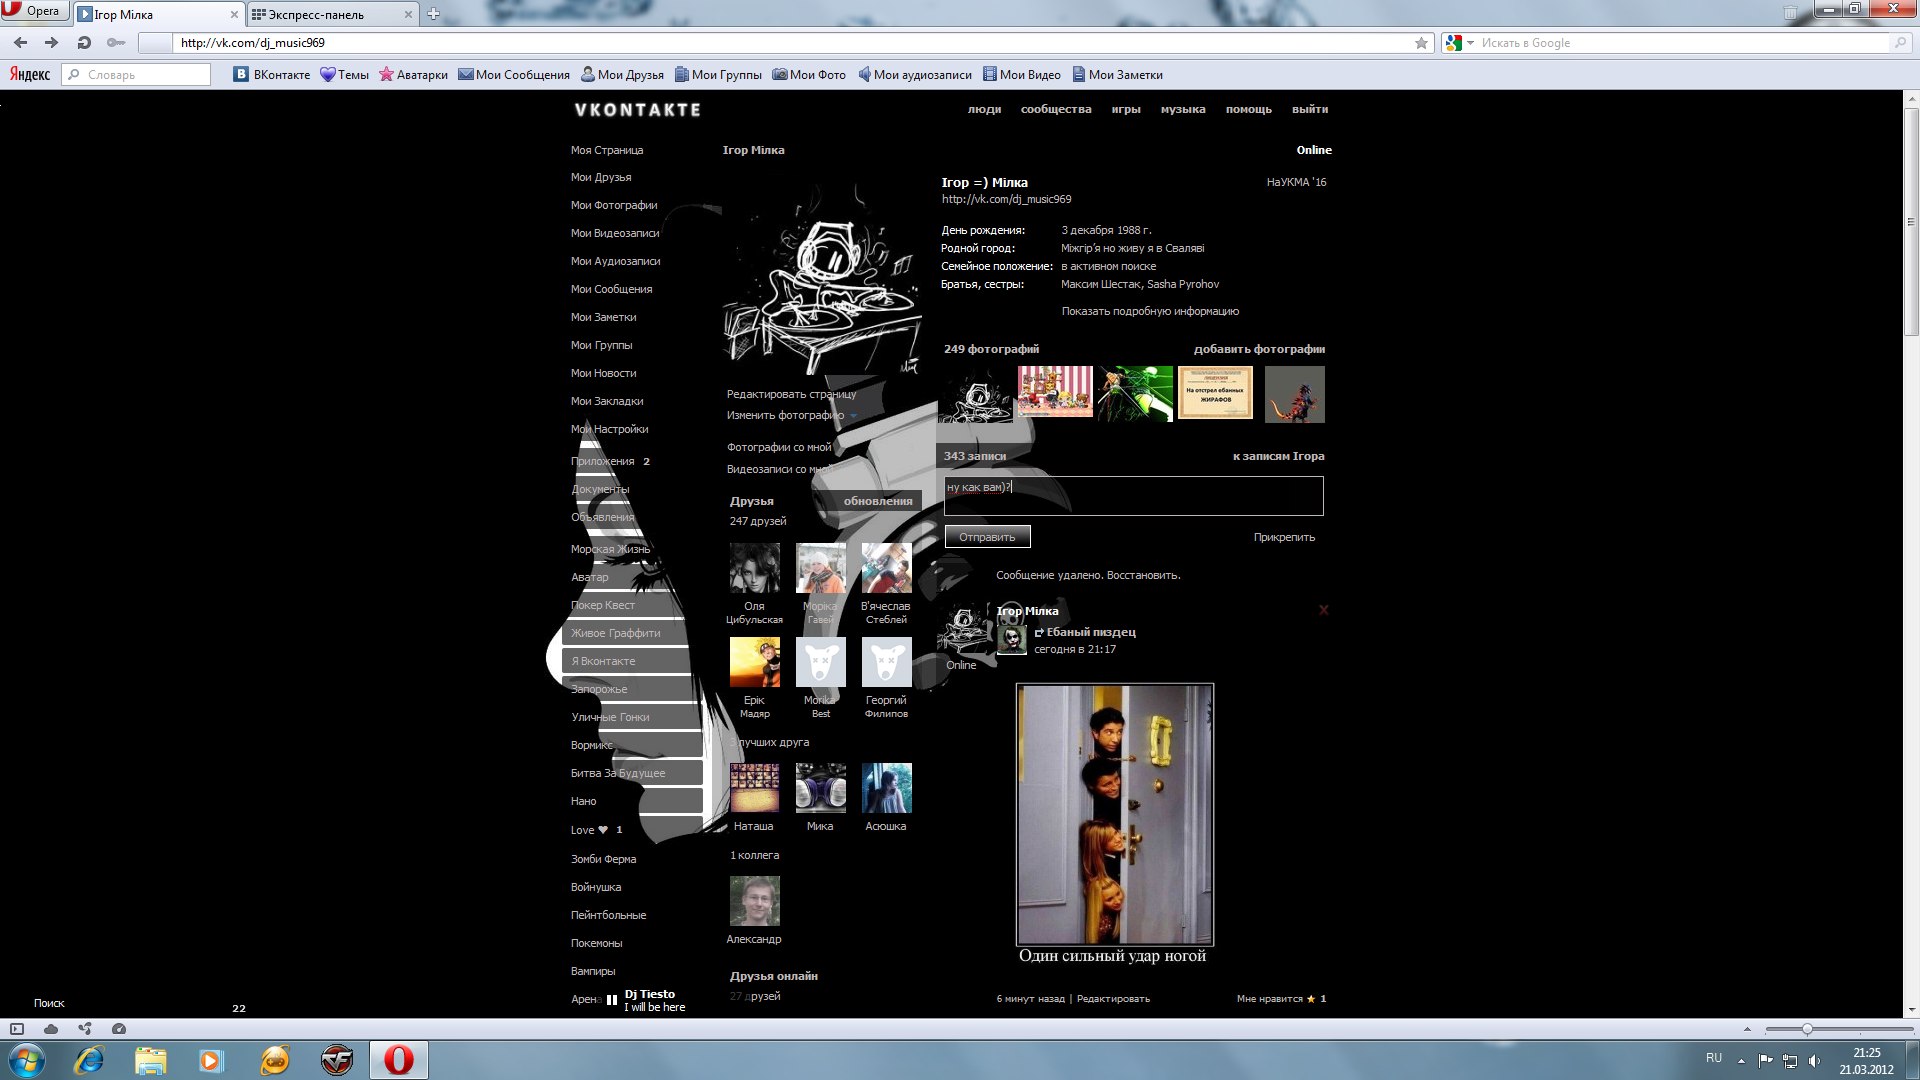Image resolution: width=1920 pixels, height=1080 pixels.
Task: Delete the wall post with red X
Action: pyautogui.click(x=1323, y=610)
